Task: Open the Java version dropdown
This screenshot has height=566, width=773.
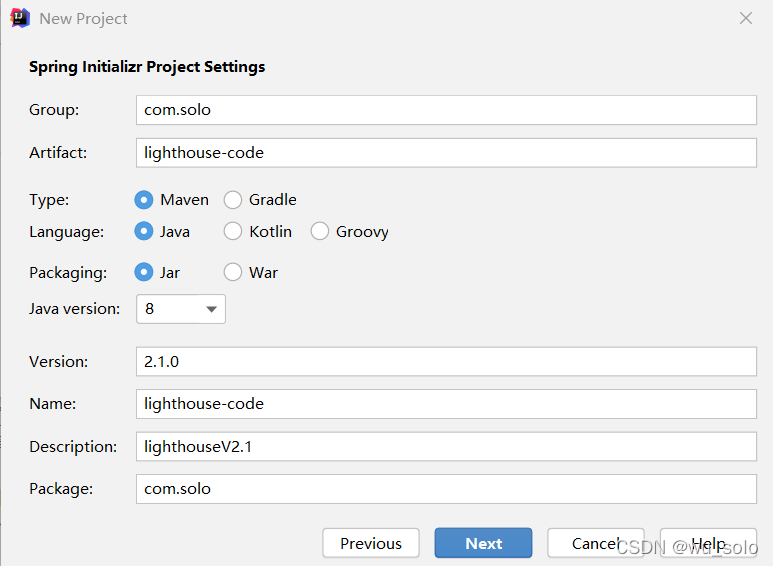Action: (x=181, y=309)
